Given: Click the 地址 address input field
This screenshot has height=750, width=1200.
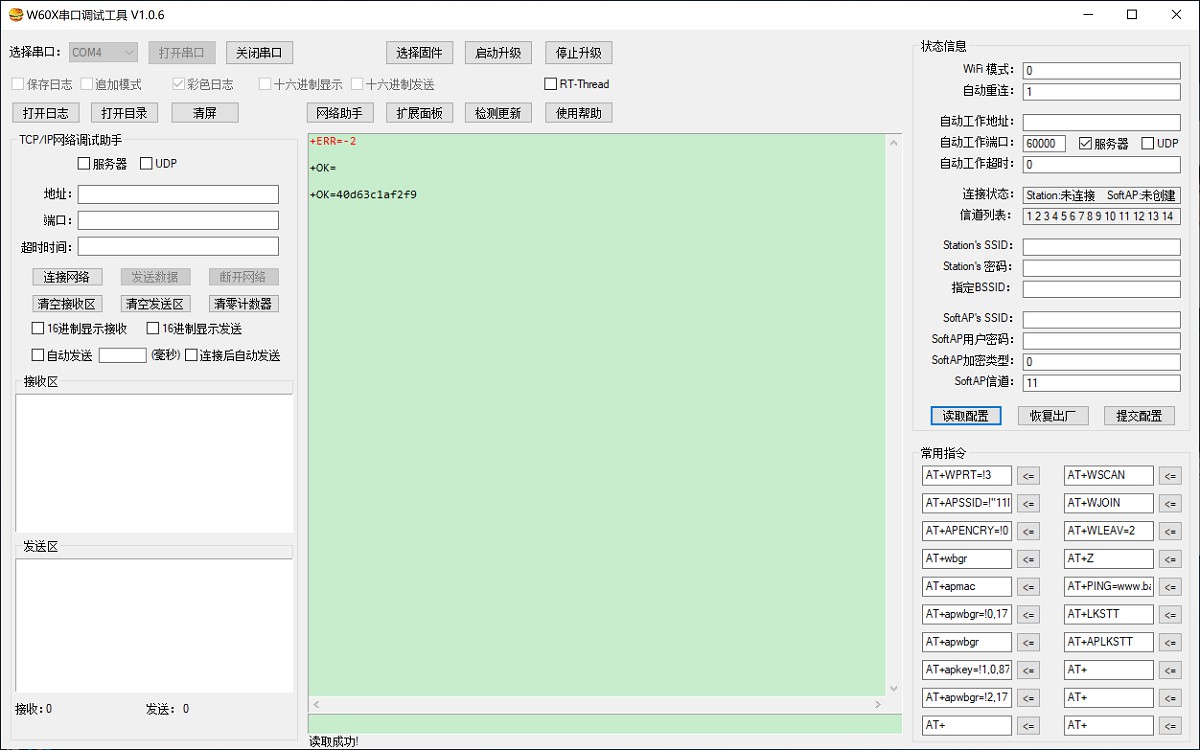Looking at the screenshot, I should click(178, 194).
